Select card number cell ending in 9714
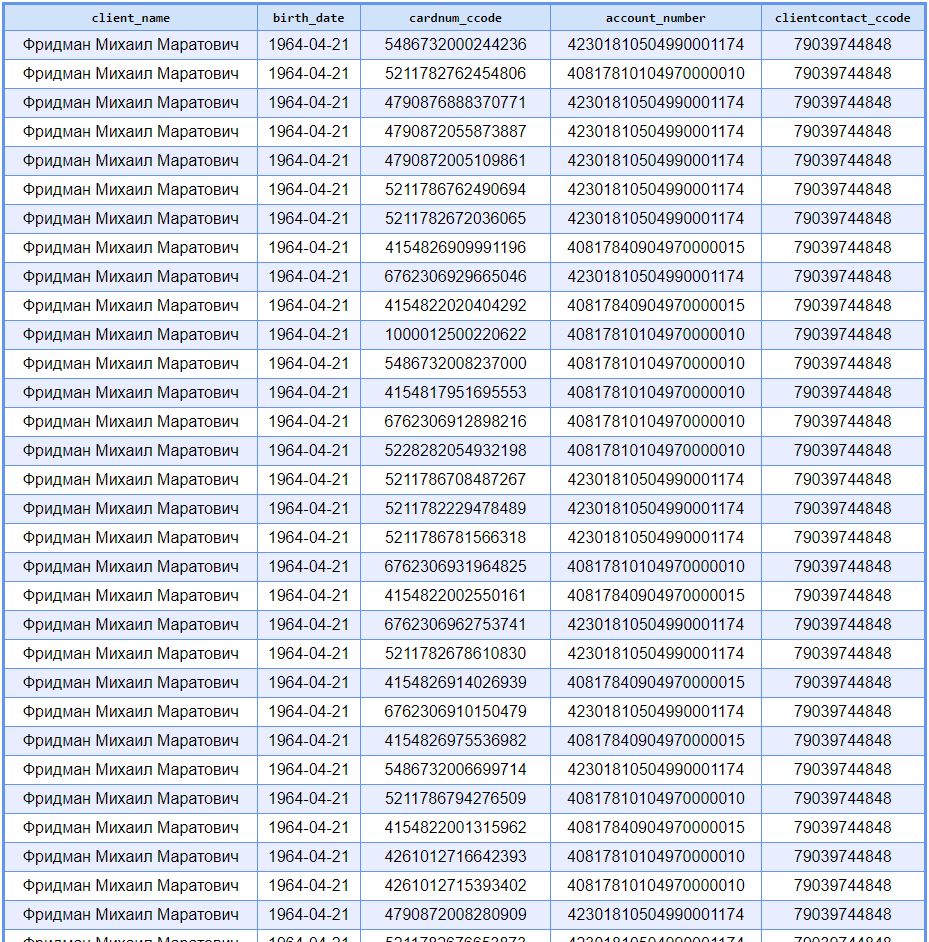Viewport: 929px width, 942px height. click(x=455, y=770)
